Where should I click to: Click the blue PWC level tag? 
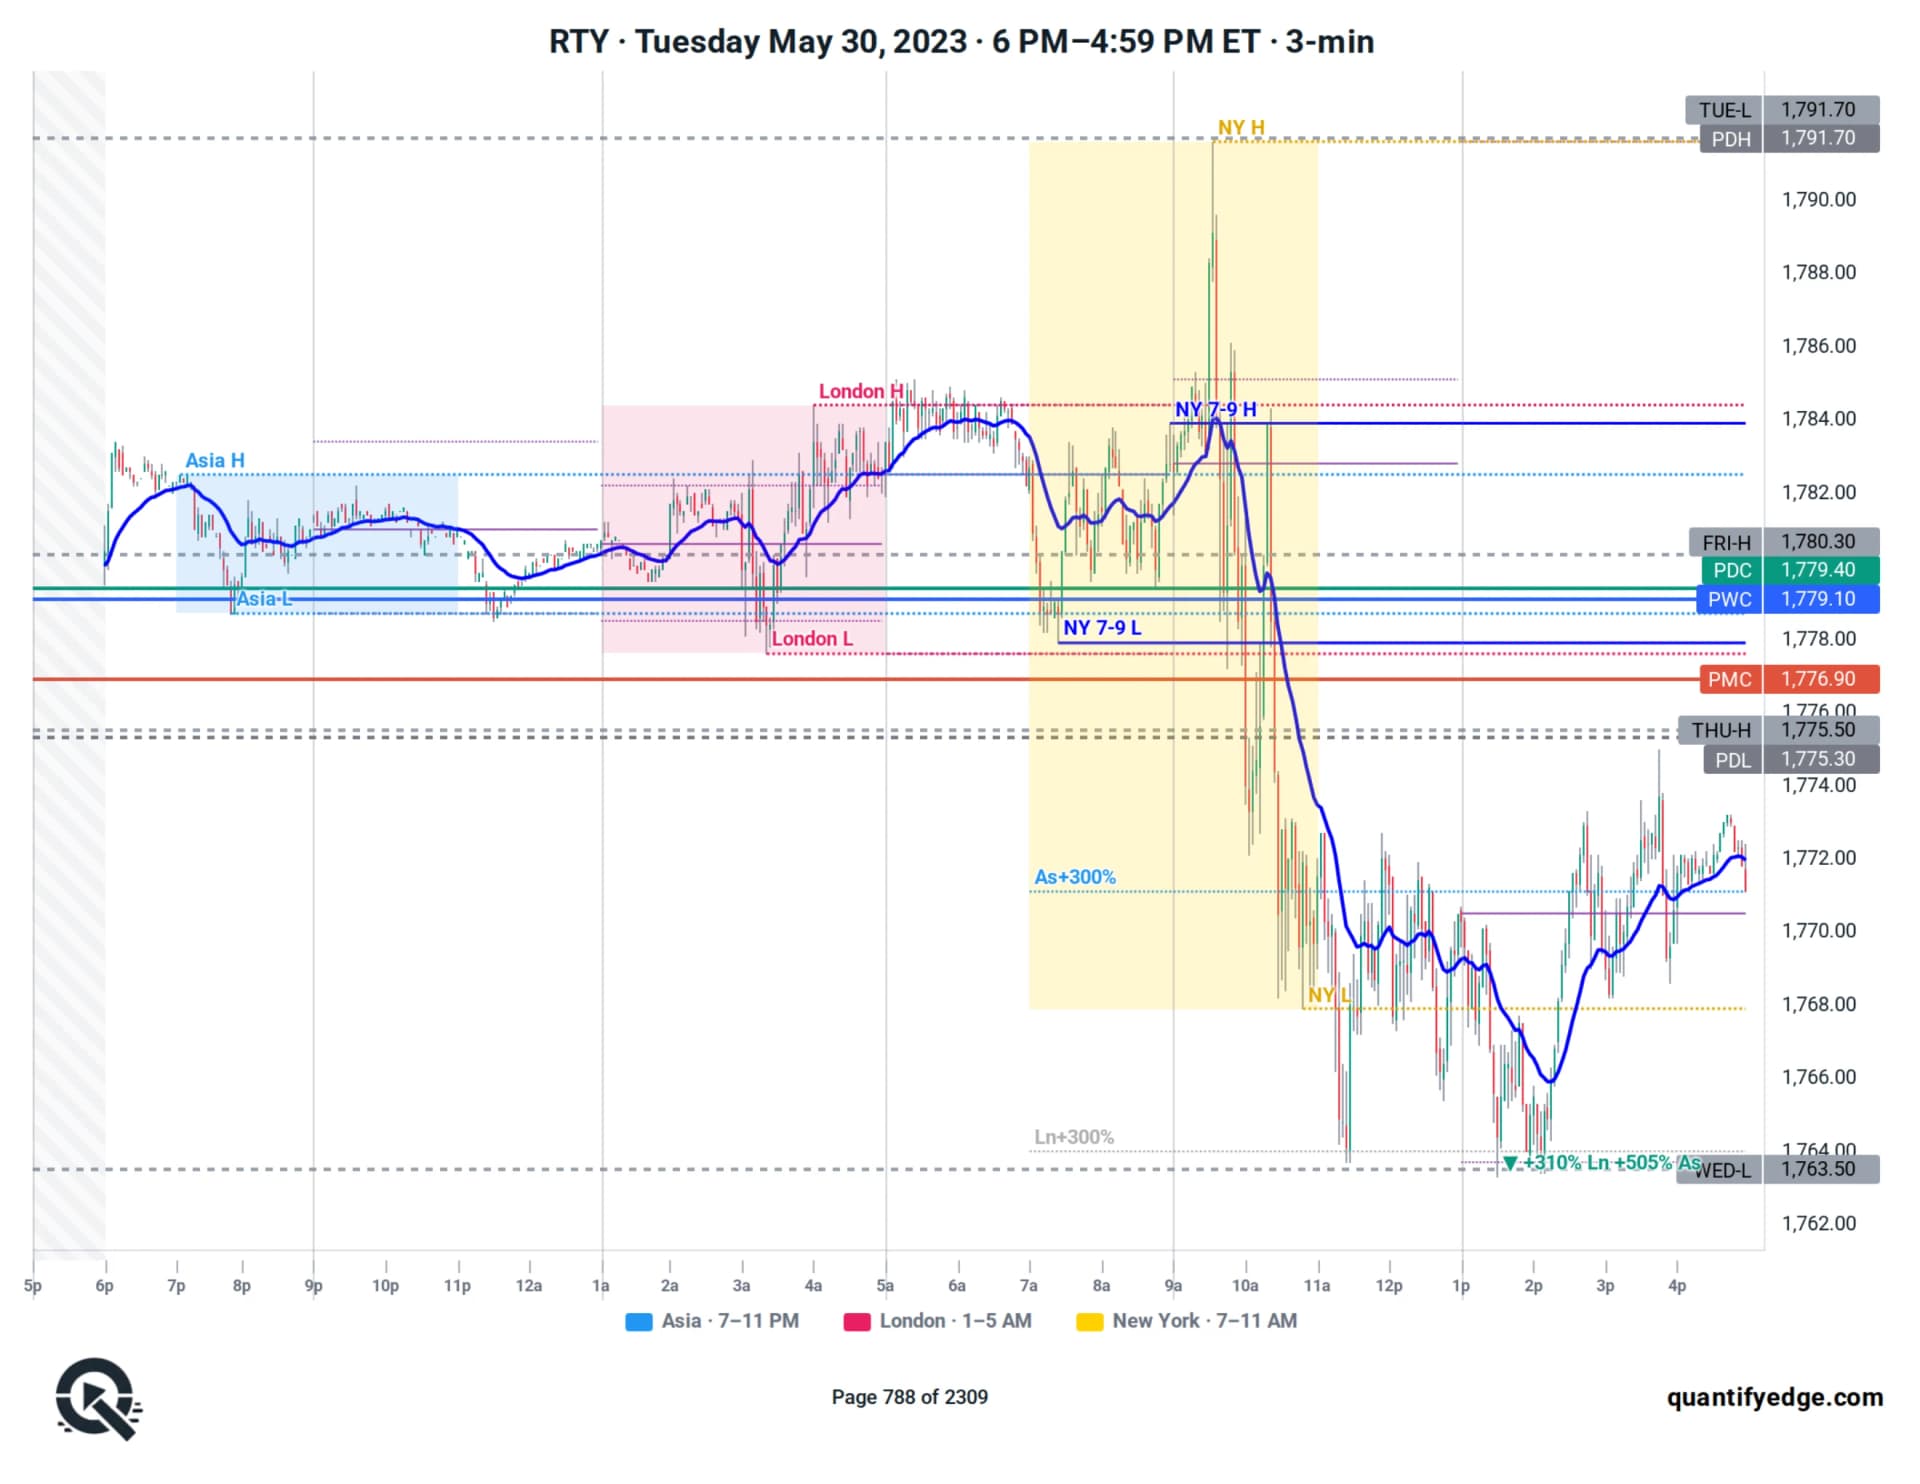(x=1729, y=599)
